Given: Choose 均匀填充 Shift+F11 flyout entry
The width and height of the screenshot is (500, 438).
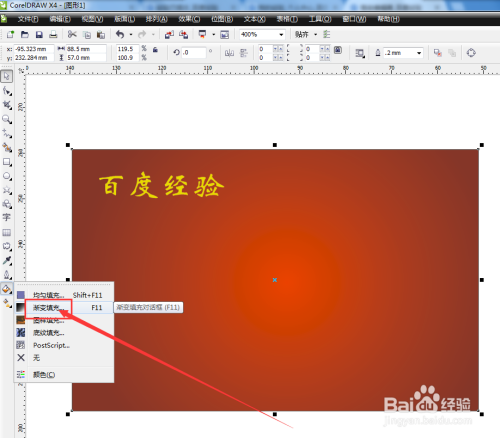Looking at the screenshot, I should tap(64, 295).
